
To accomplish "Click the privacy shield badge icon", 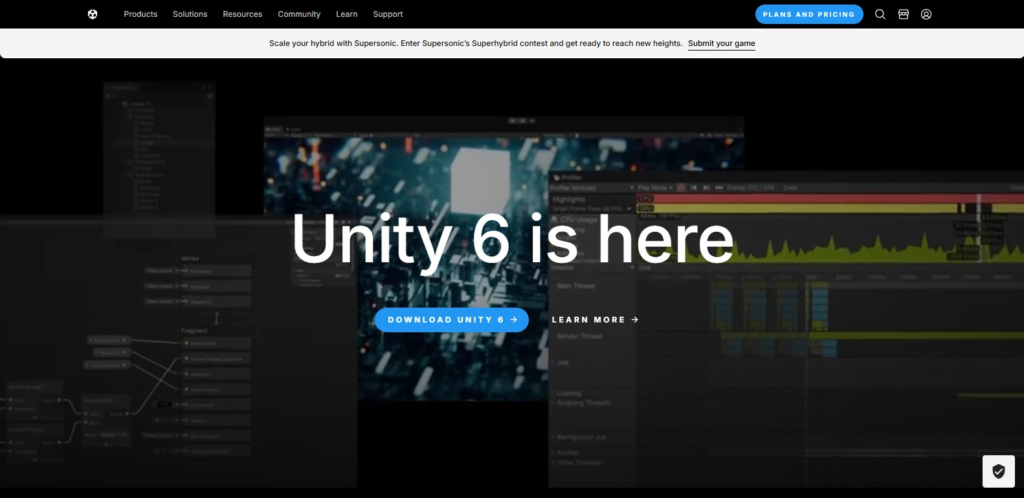I will point(999,471).
